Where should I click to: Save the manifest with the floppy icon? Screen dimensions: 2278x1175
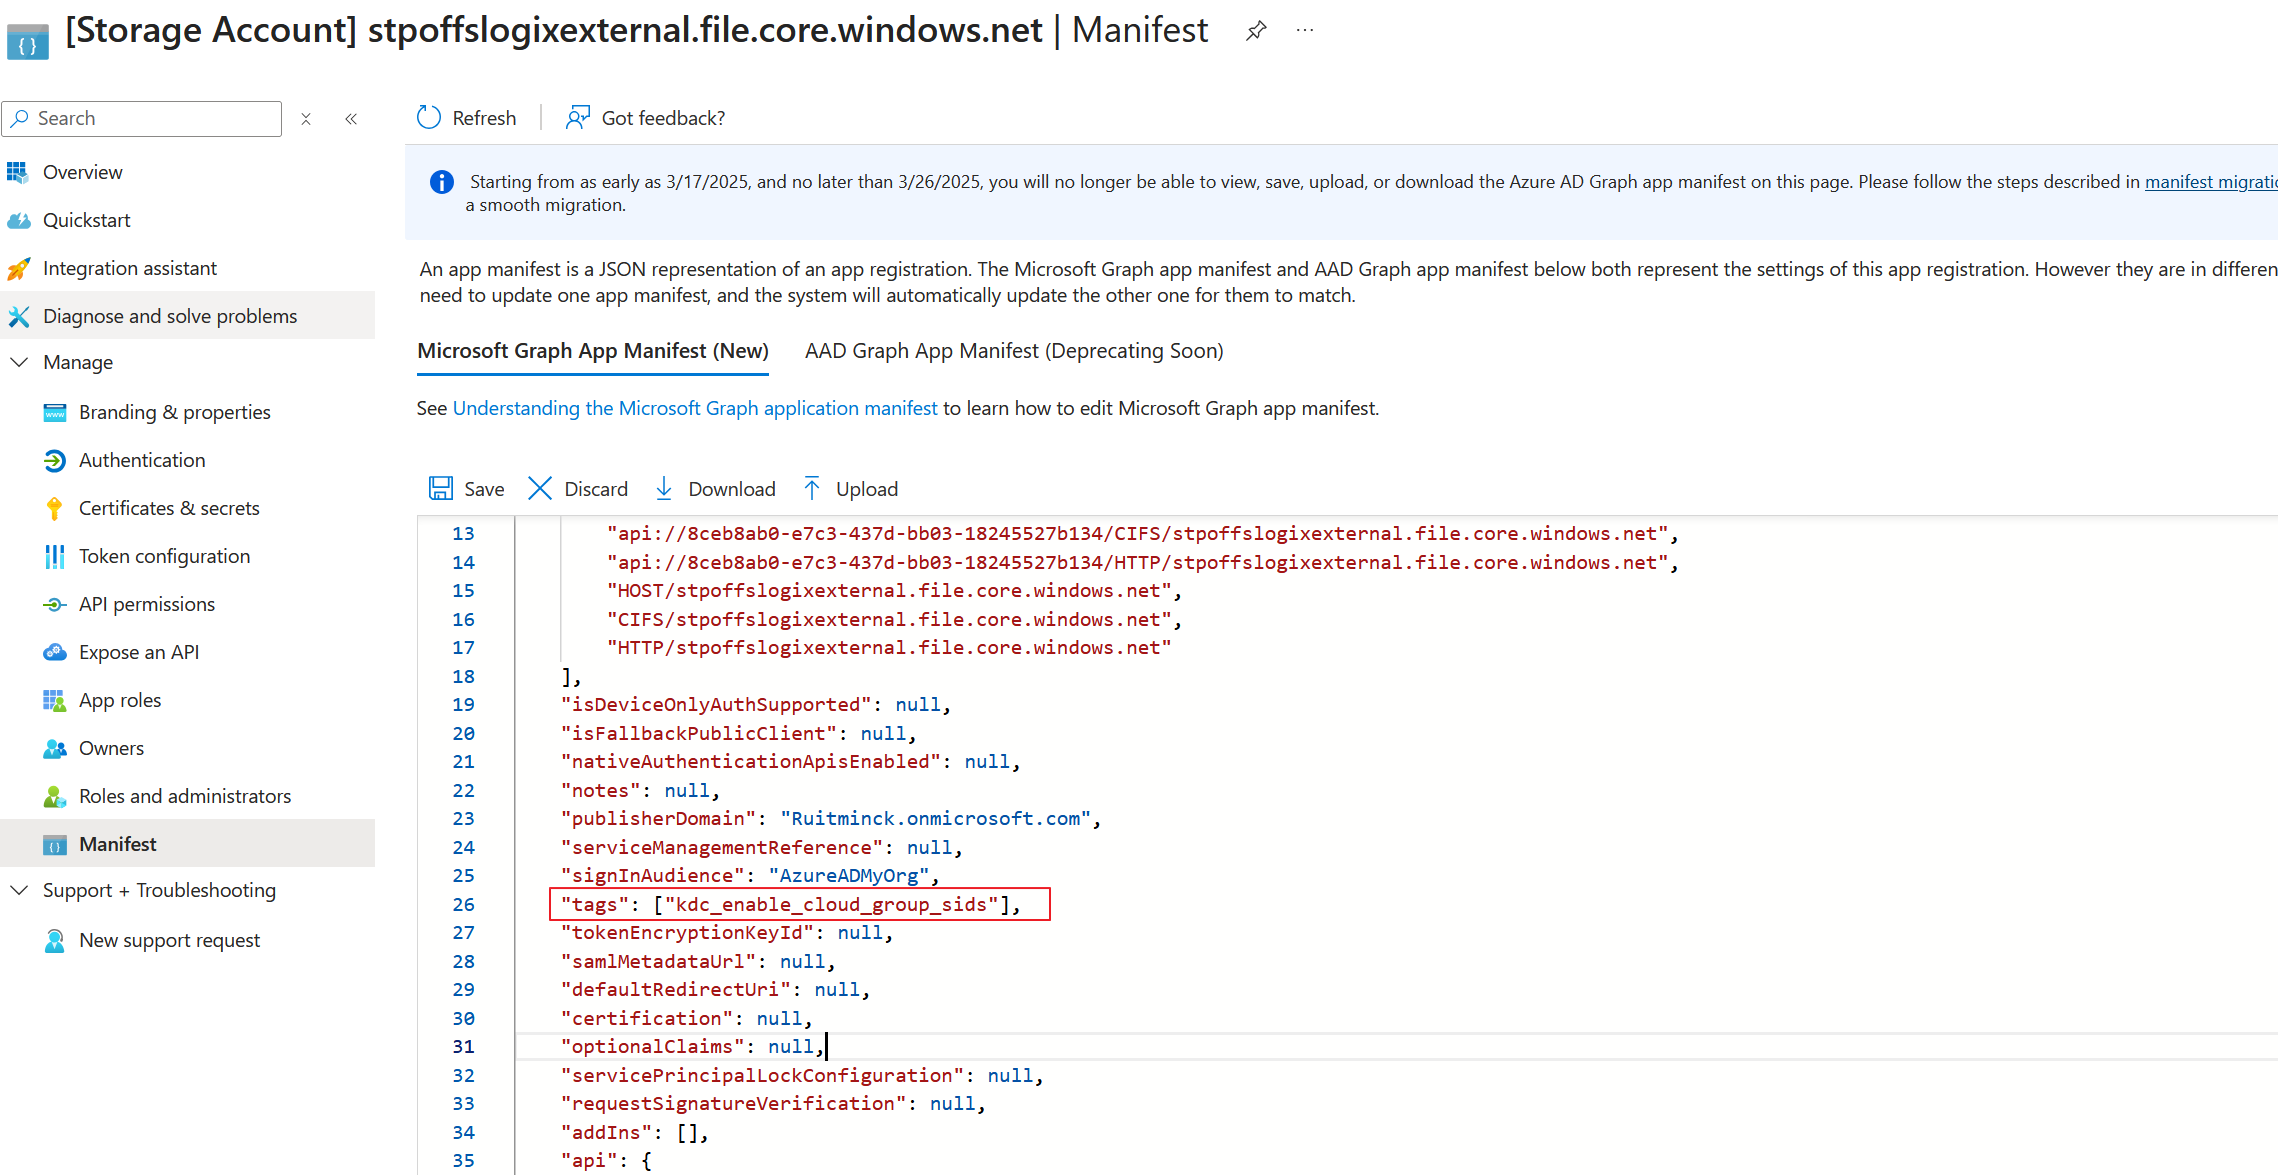pyautogui.click(x=441, y=488)
